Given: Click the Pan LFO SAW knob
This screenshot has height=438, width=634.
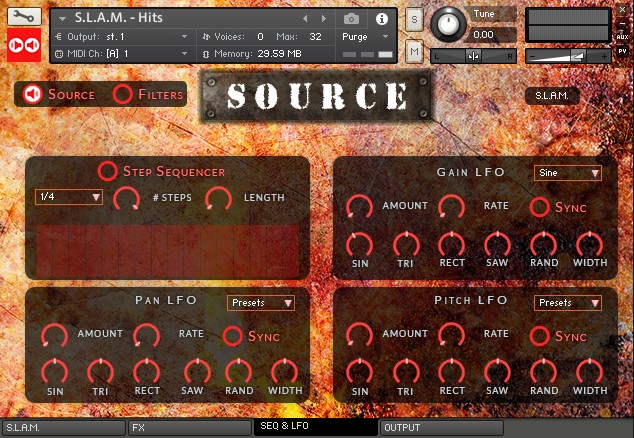Looking at the screenshot, I should [x=197, y=372].
